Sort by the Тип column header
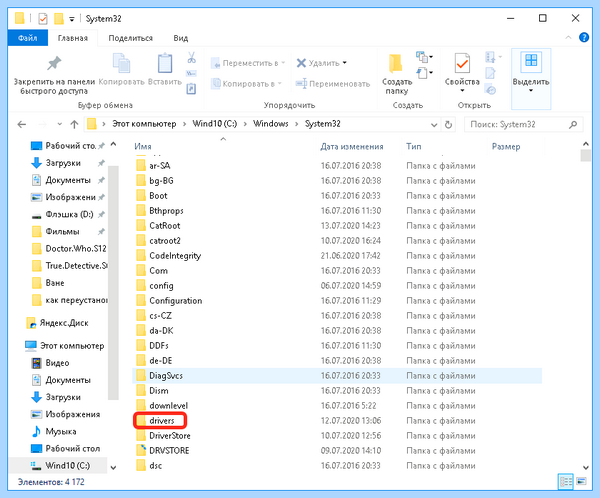 tap(414, 147)
